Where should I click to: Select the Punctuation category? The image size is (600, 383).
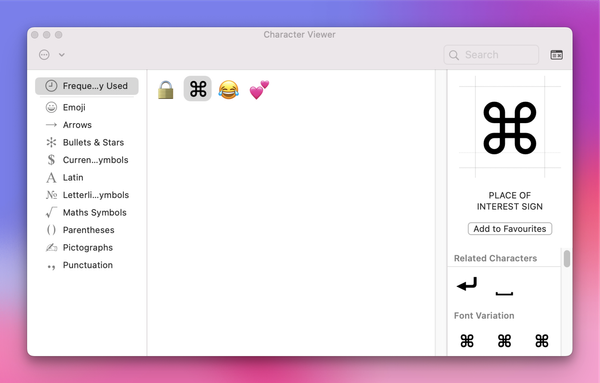[87, 265]
